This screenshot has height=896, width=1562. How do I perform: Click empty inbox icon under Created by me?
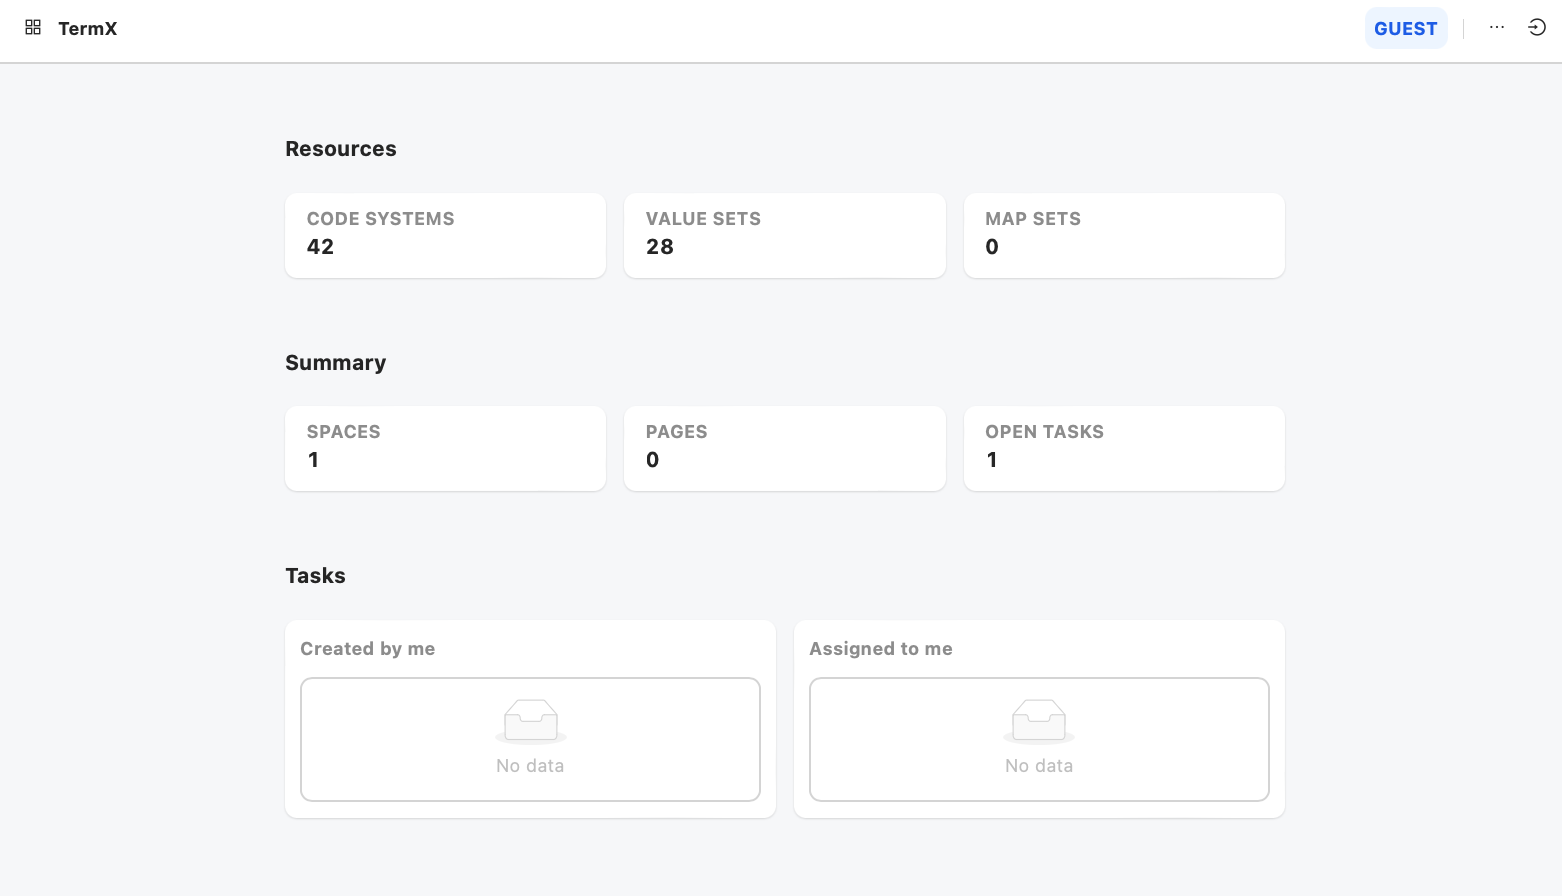pyautogui.click(x=530, y=721)
